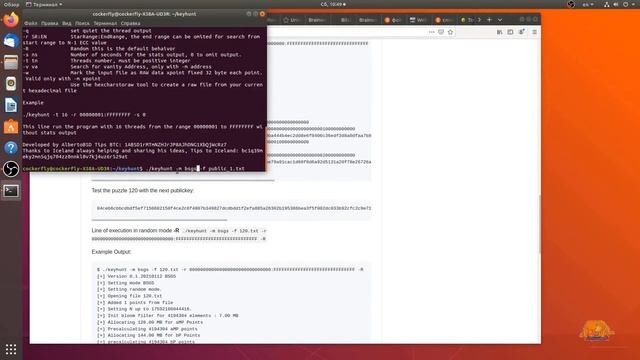Open the Firefox hamburger menu
The height and width of the screenshot is (360, 640).
(534, 32)
